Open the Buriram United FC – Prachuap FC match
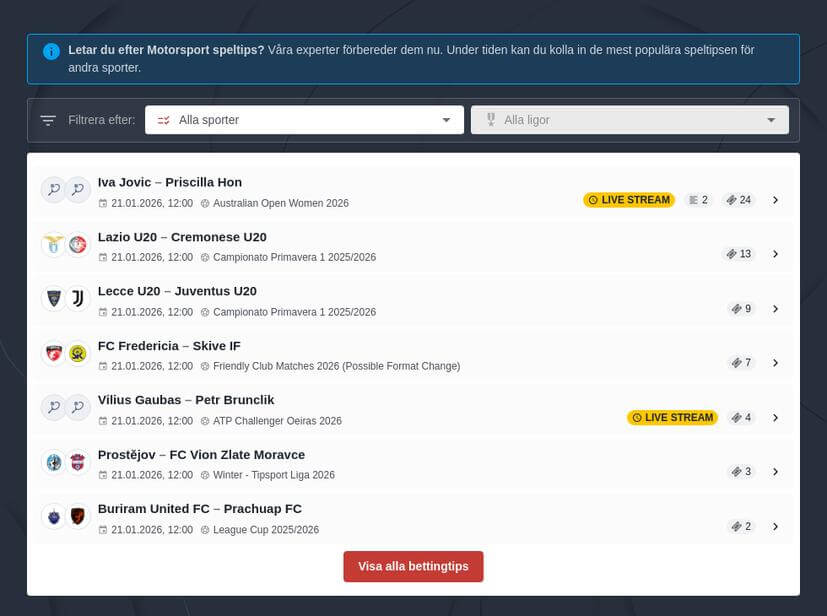 pyautogui.click(x=199, y=509)
